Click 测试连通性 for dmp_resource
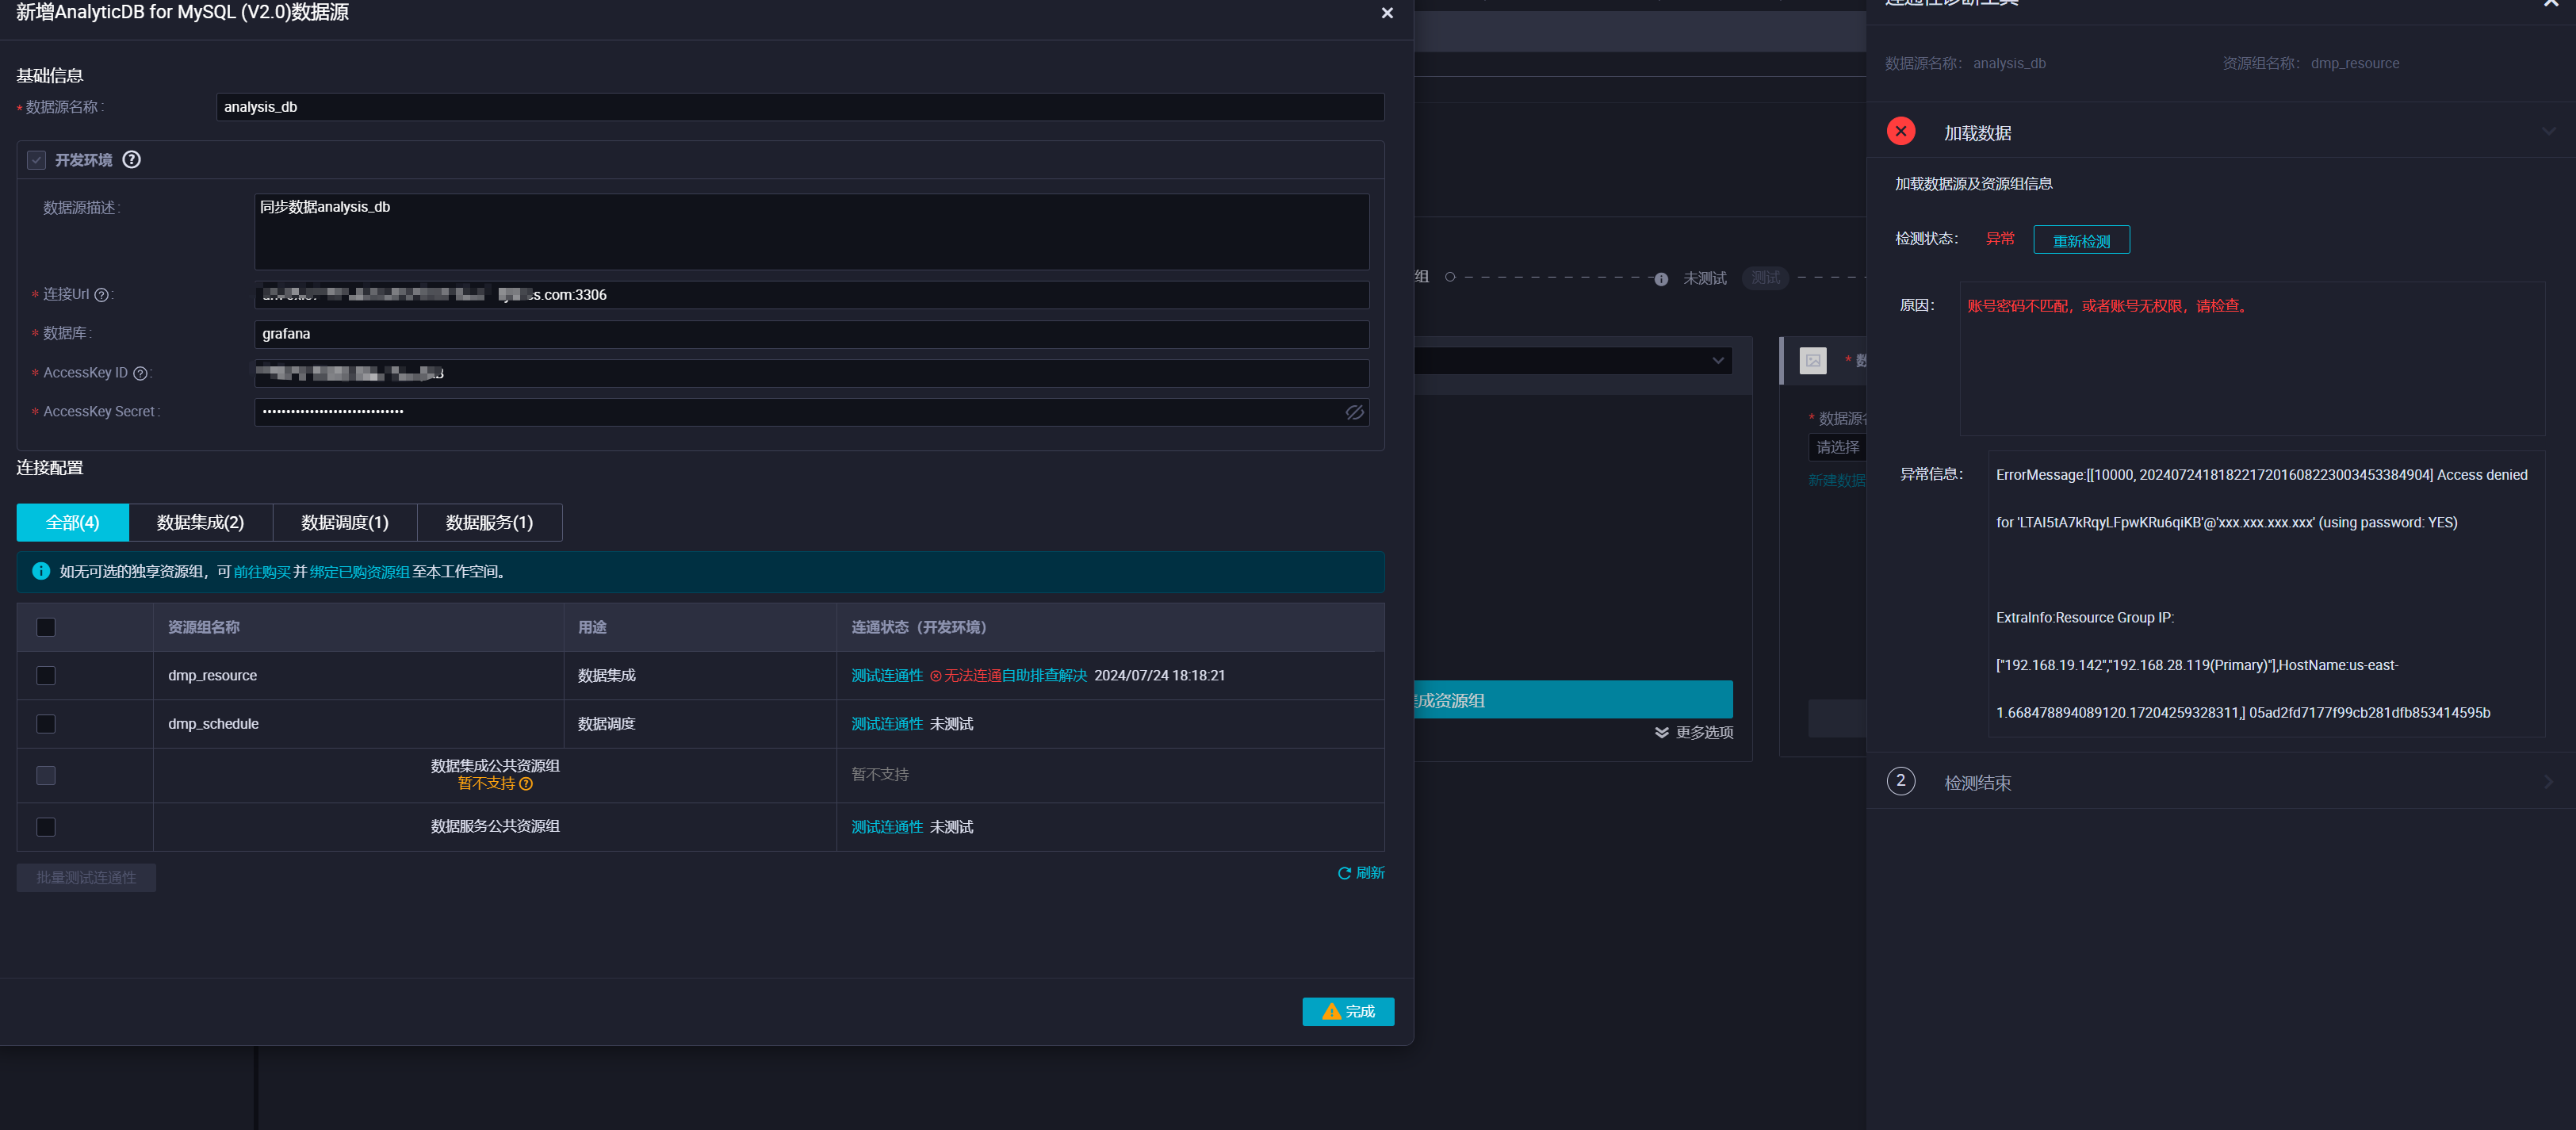 (887, 676)
